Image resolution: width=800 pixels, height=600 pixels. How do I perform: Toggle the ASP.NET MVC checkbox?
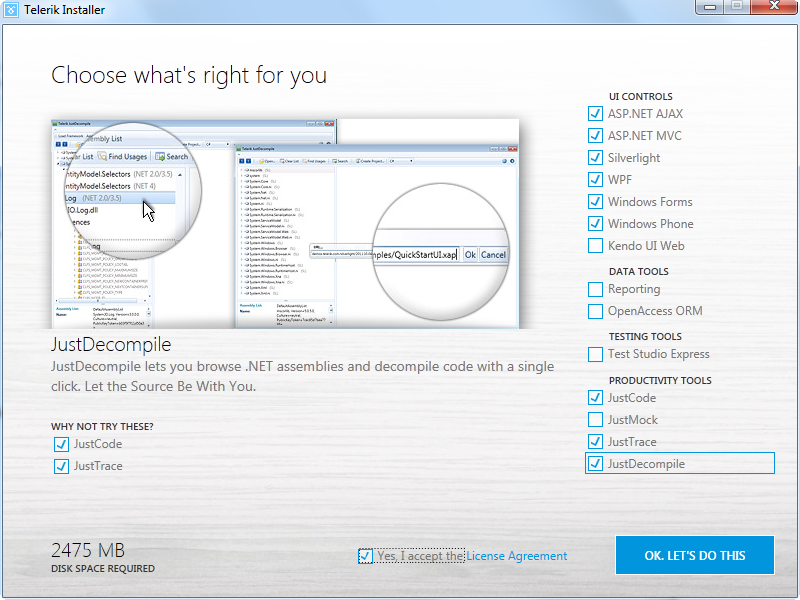595,135
